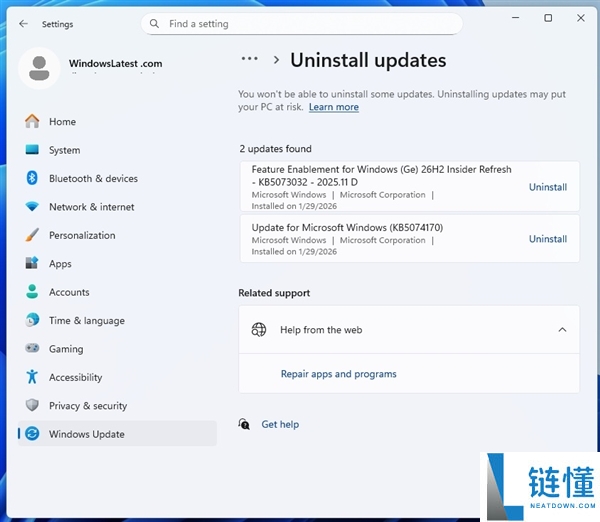Open the System menu item

point(64,150)
